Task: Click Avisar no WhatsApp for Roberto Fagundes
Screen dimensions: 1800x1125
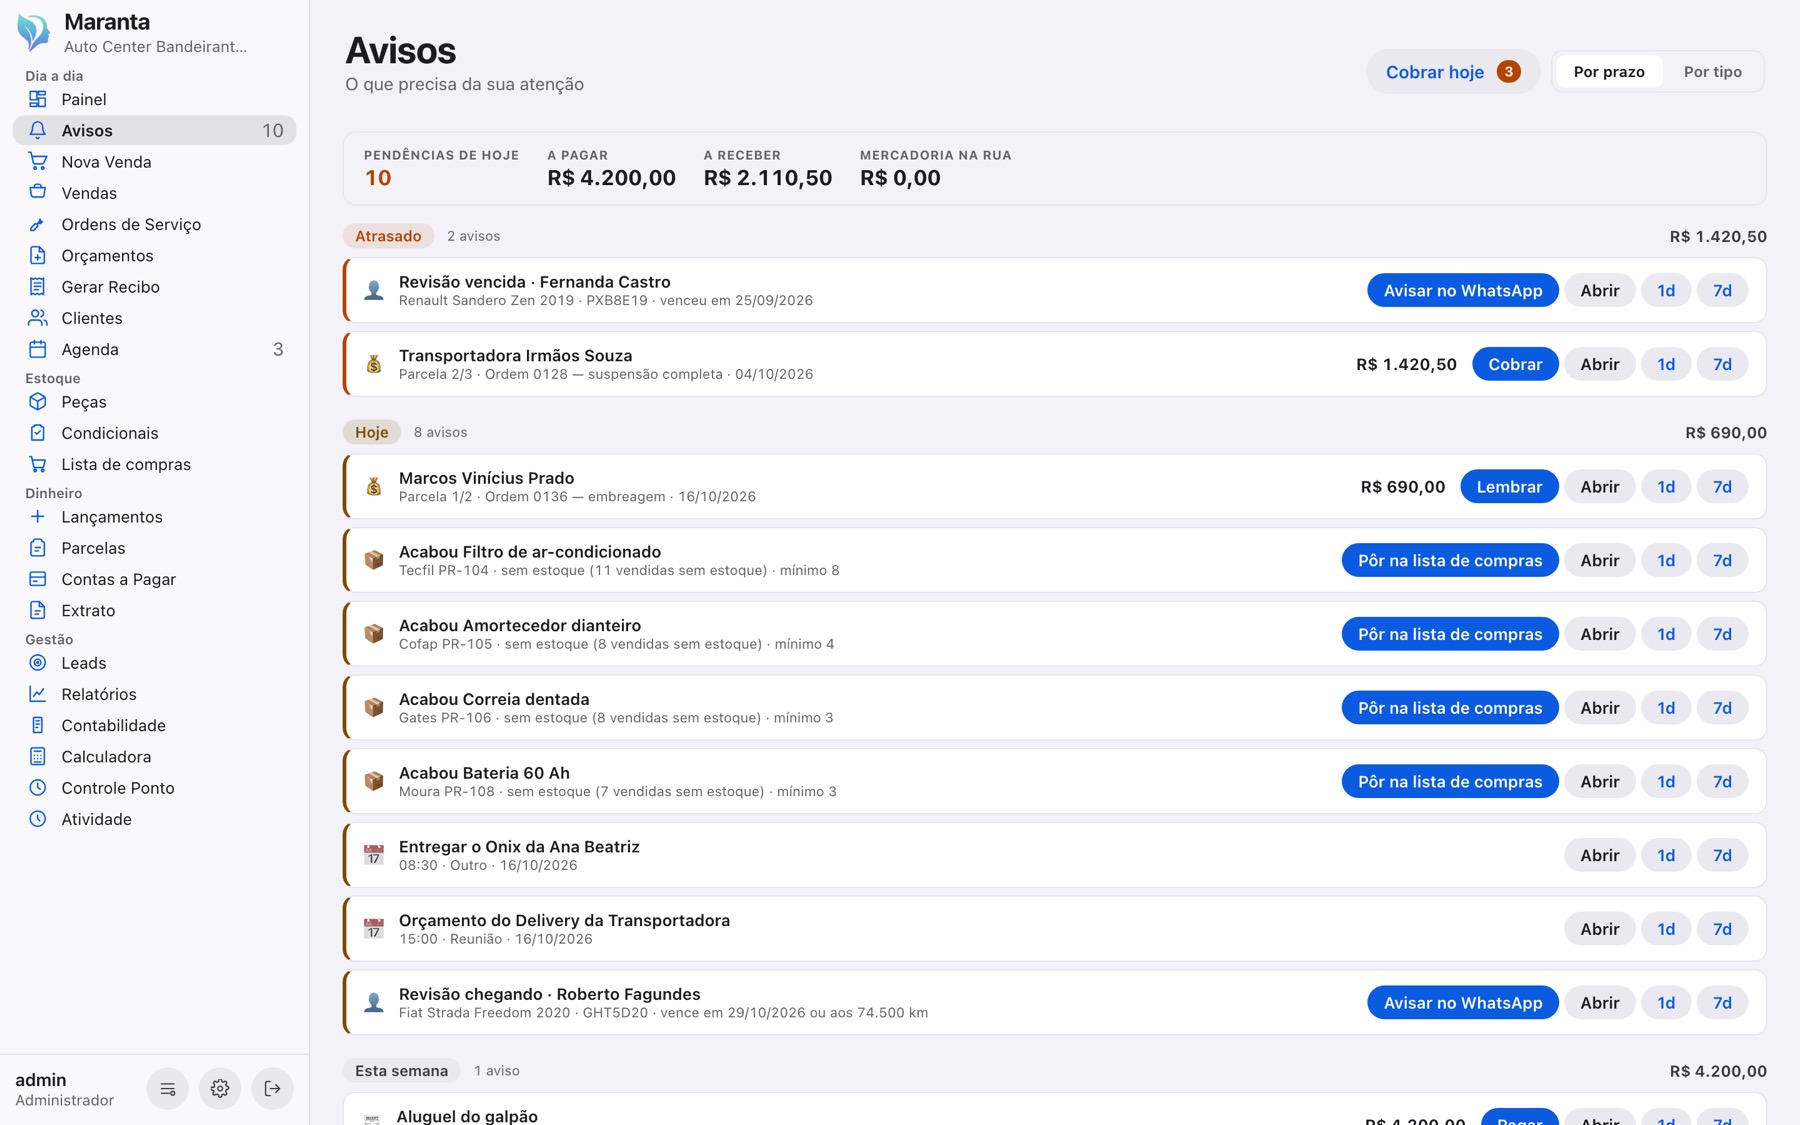Action: point(1462,1002)
